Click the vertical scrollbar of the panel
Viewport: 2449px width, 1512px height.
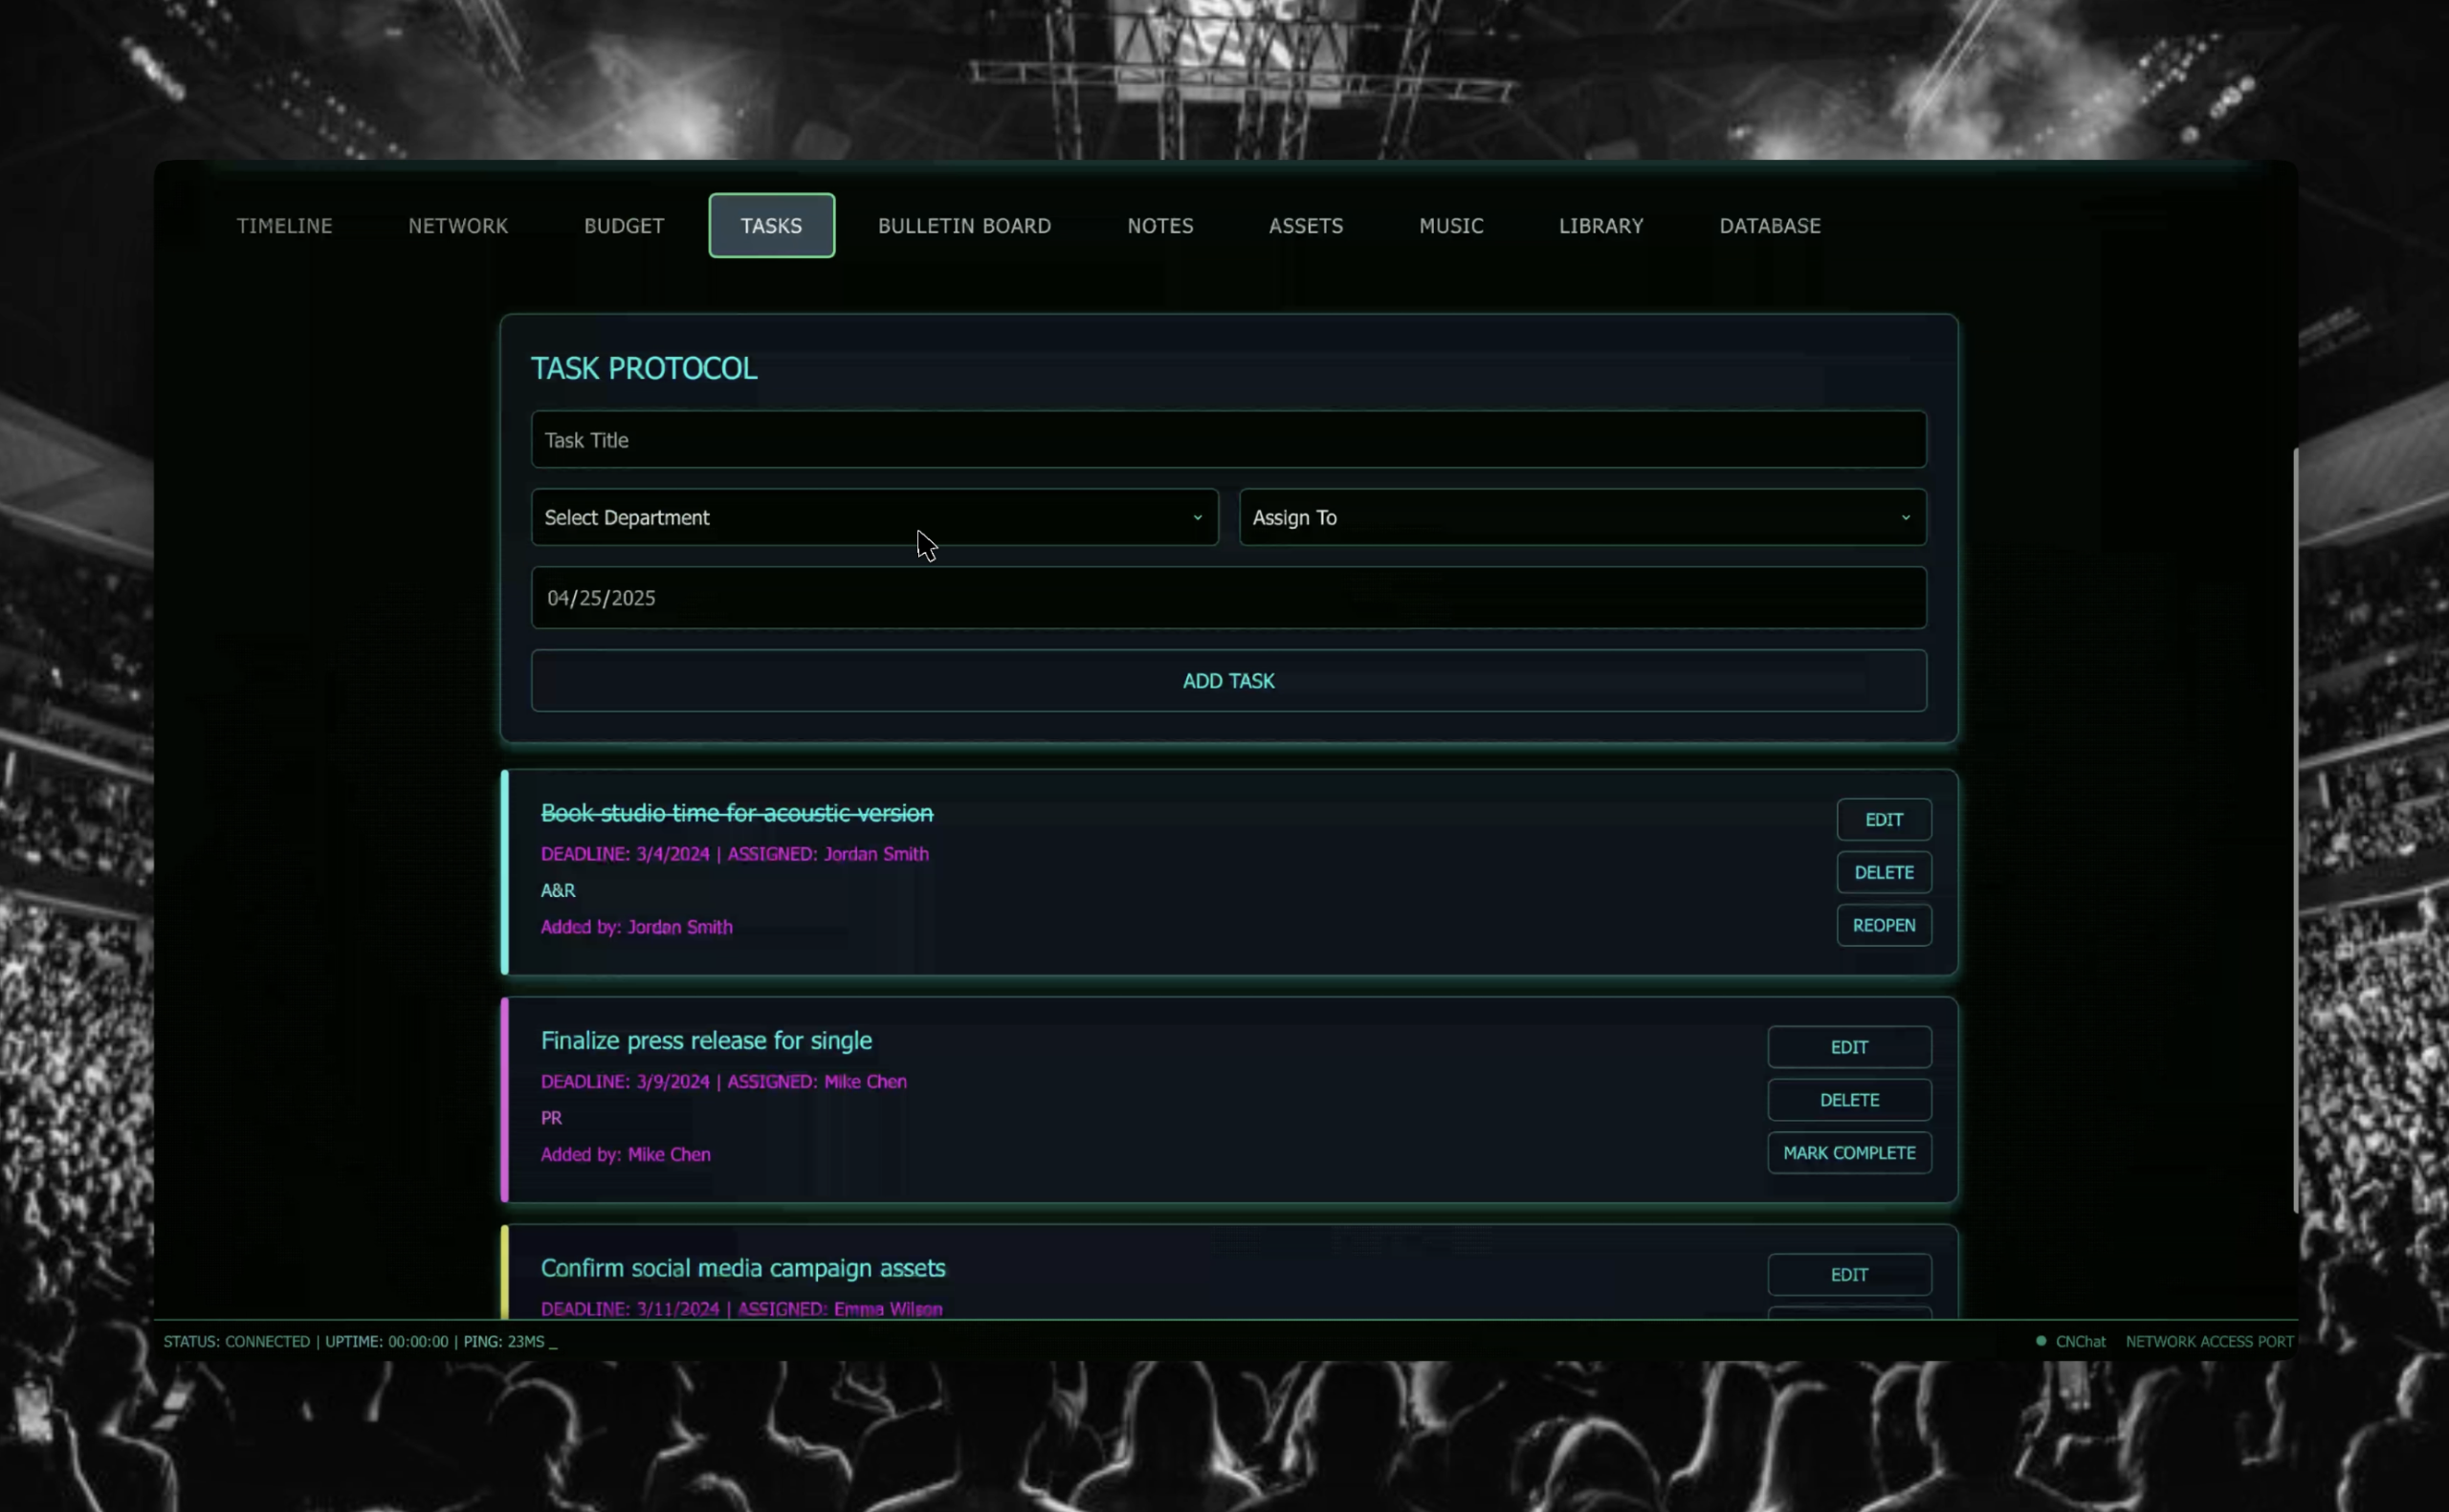pos(2295,830)
